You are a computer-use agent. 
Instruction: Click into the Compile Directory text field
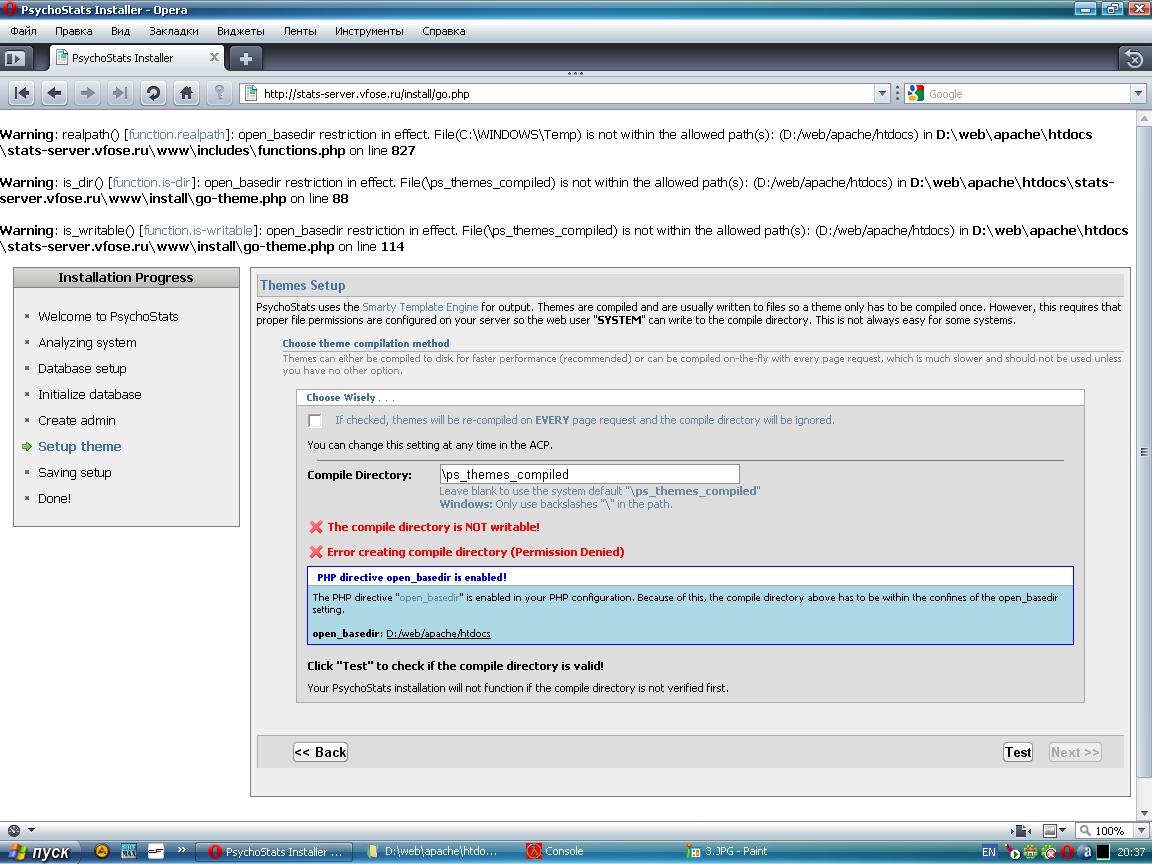(x=589, y=475)
